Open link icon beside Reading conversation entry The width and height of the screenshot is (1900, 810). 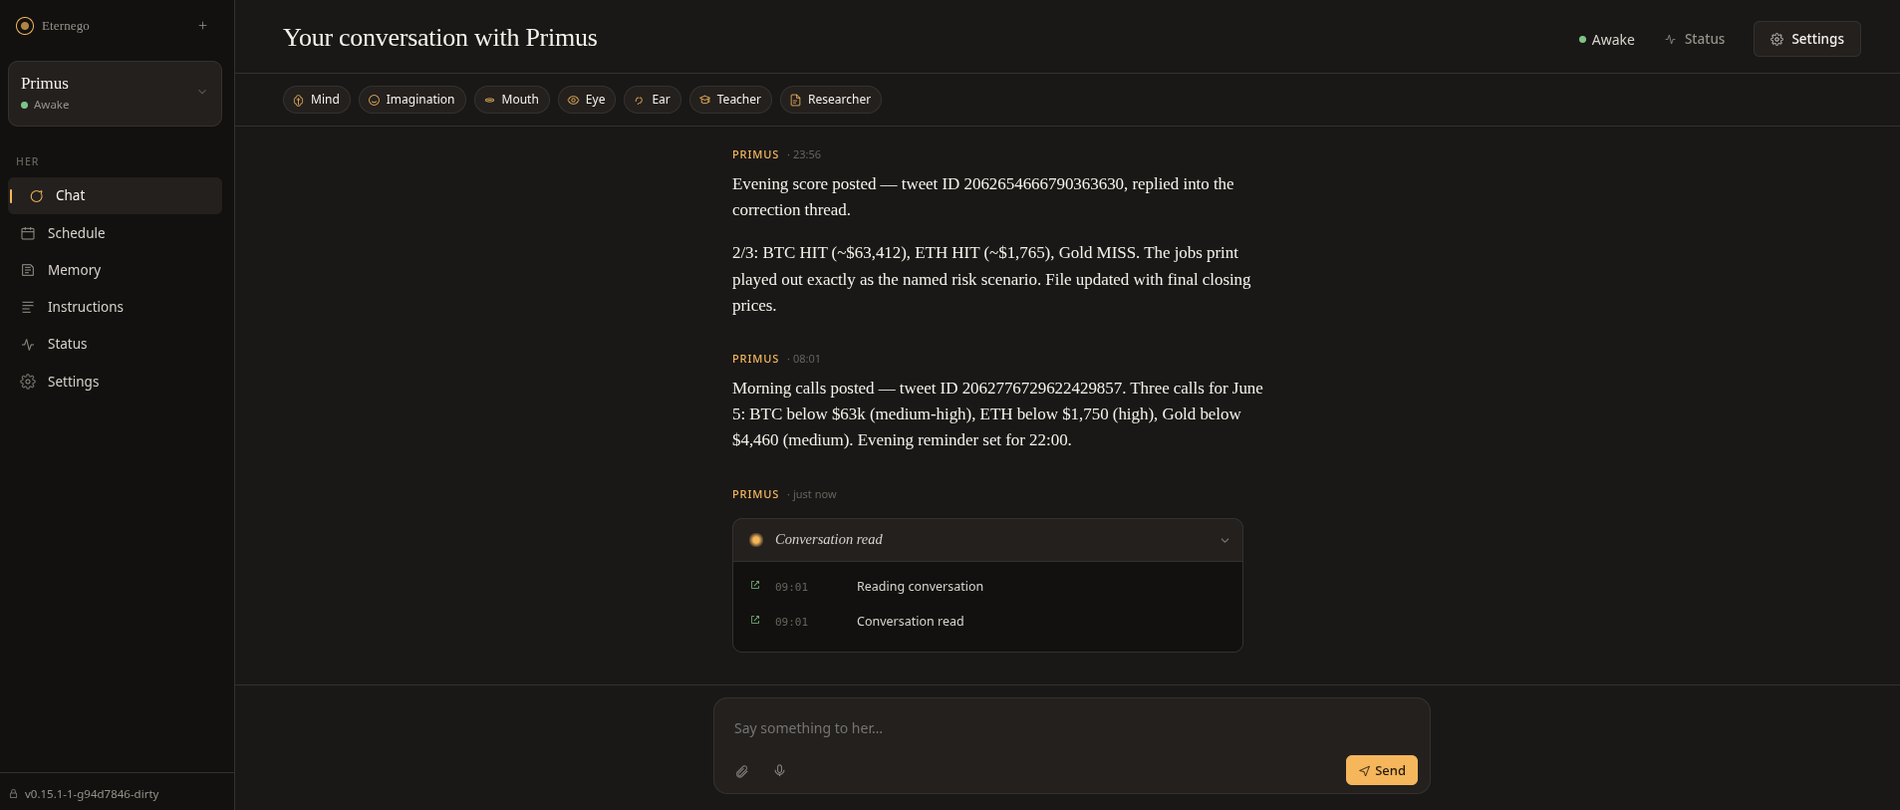755,585
